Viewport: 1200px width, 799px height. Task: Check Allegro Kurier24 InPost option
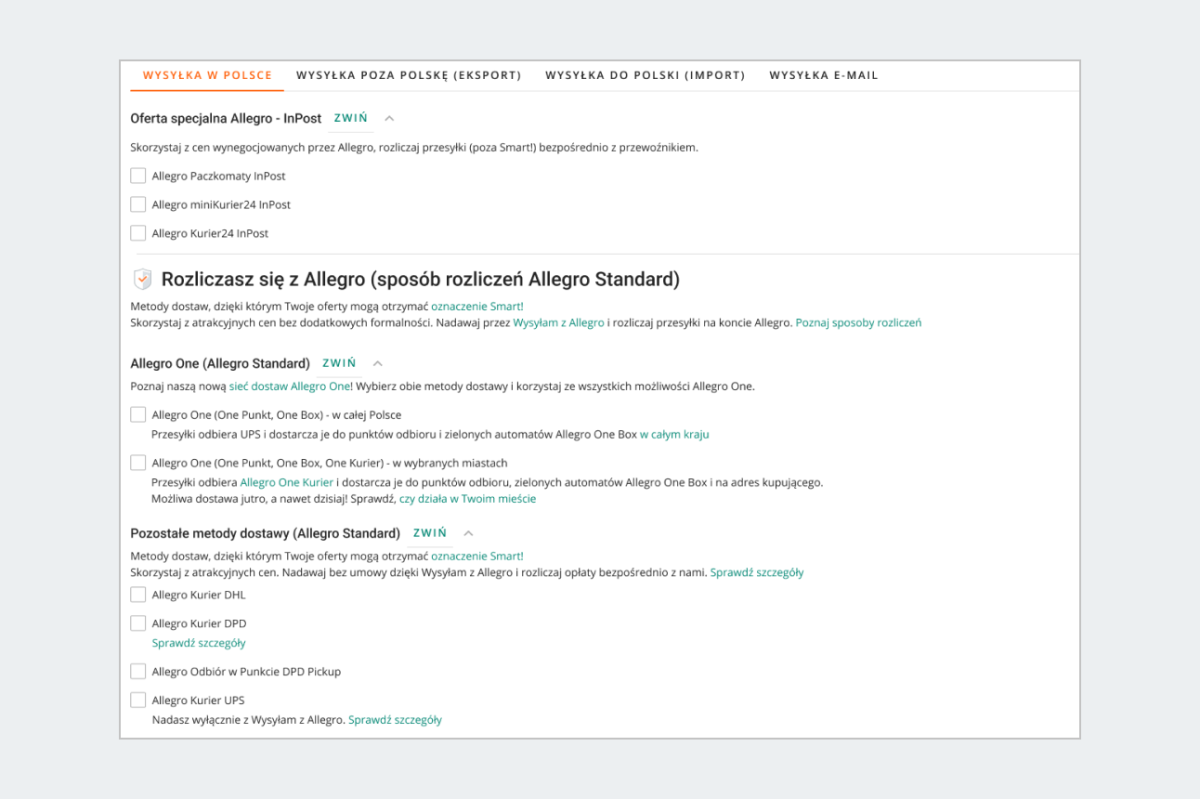138,233
